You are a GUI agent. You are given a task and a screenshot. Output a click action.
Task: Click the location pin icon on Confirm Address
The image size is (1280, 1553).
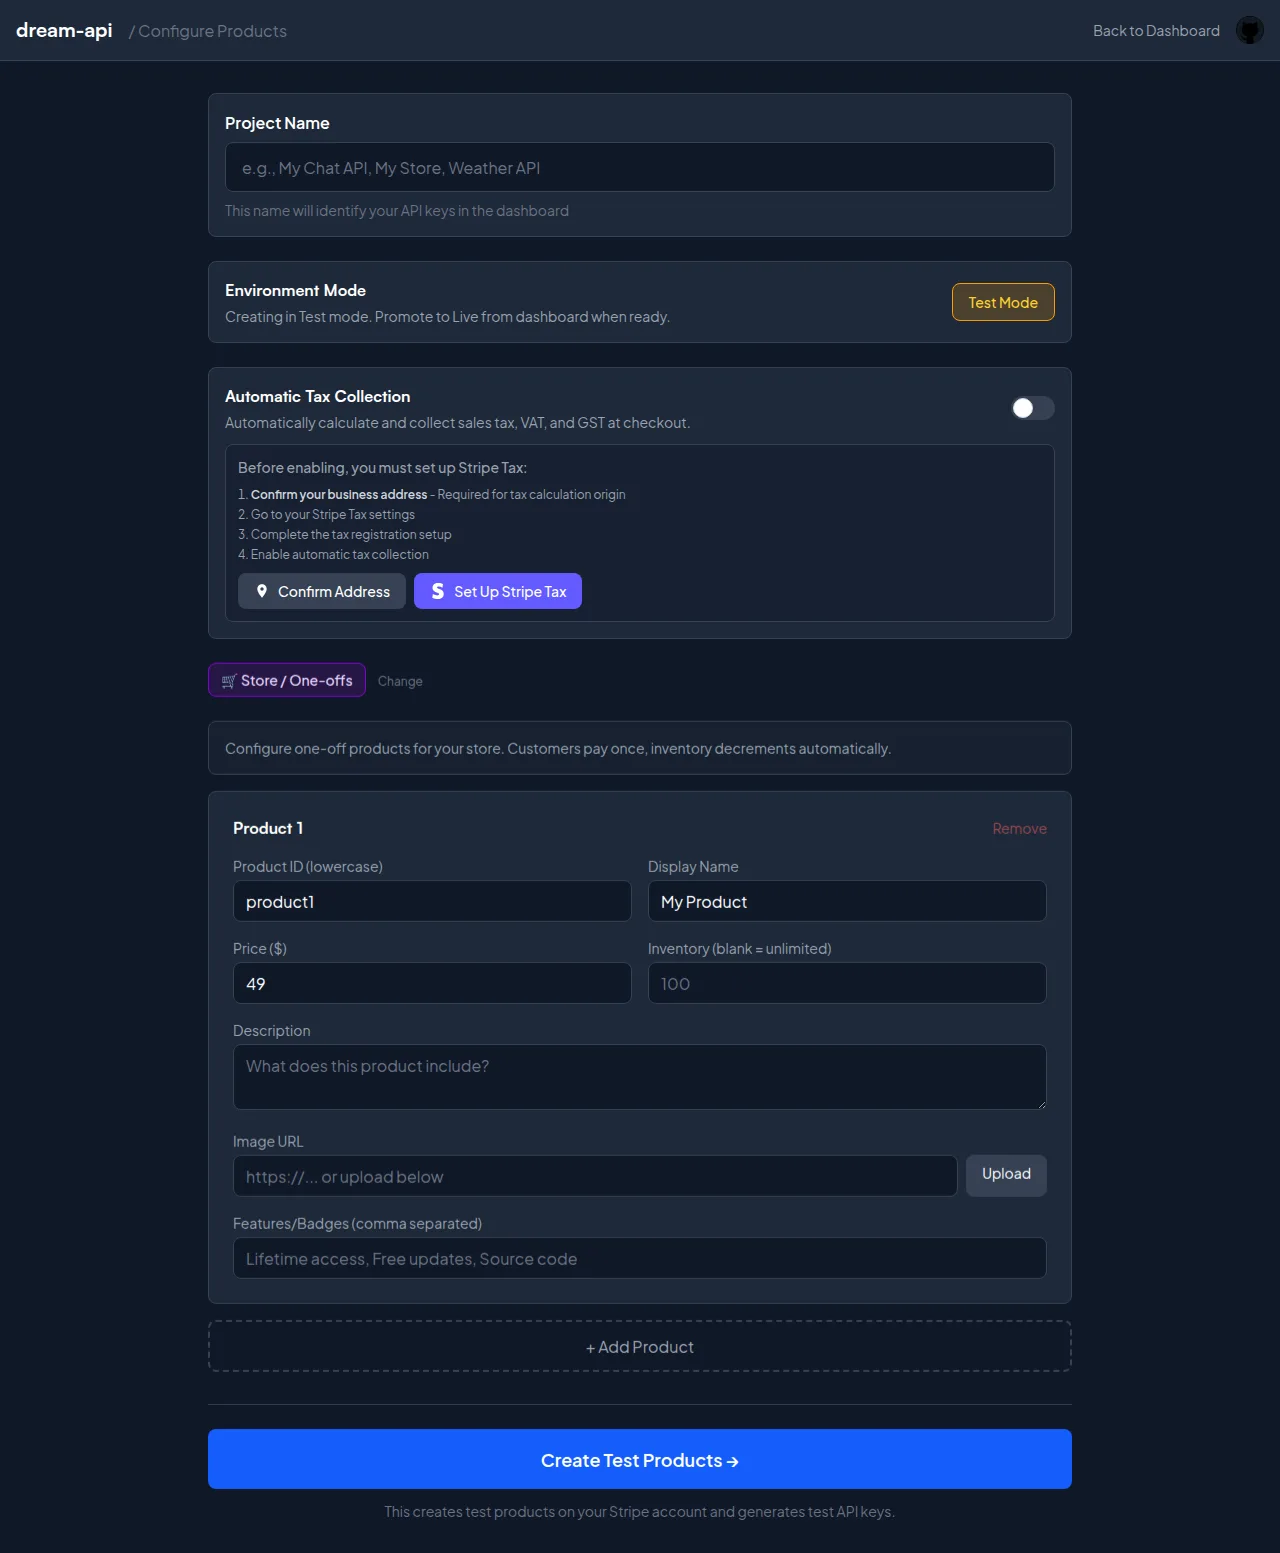[x=262, y=591]
